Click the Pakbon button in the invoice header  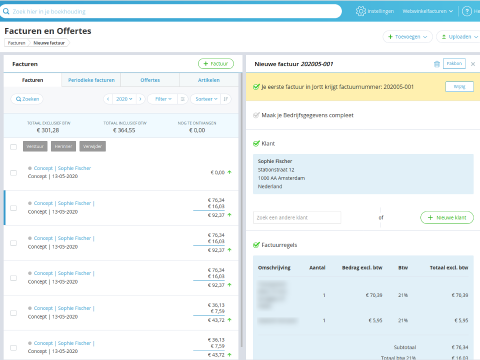[x=454, y=63]
